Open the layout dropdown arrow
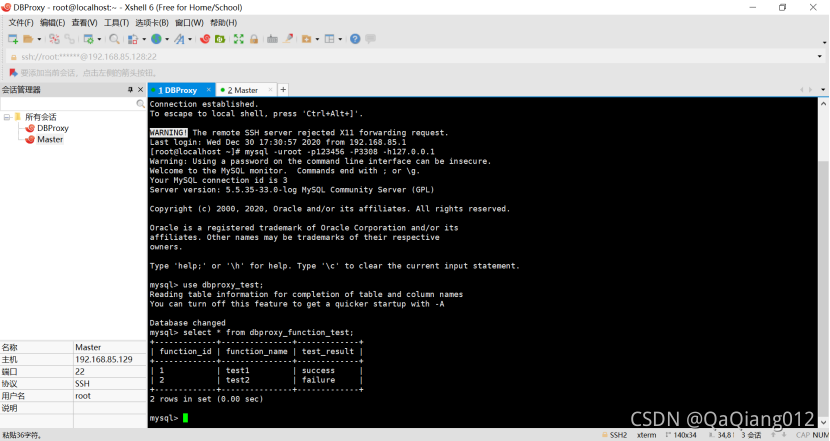830x441 pixels. [340, 39]
